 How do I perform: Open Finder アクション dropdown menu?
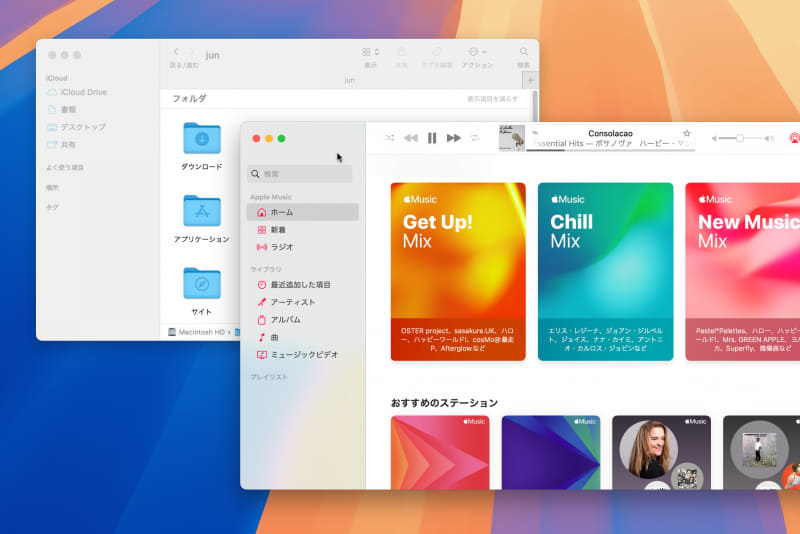[477, 52]
